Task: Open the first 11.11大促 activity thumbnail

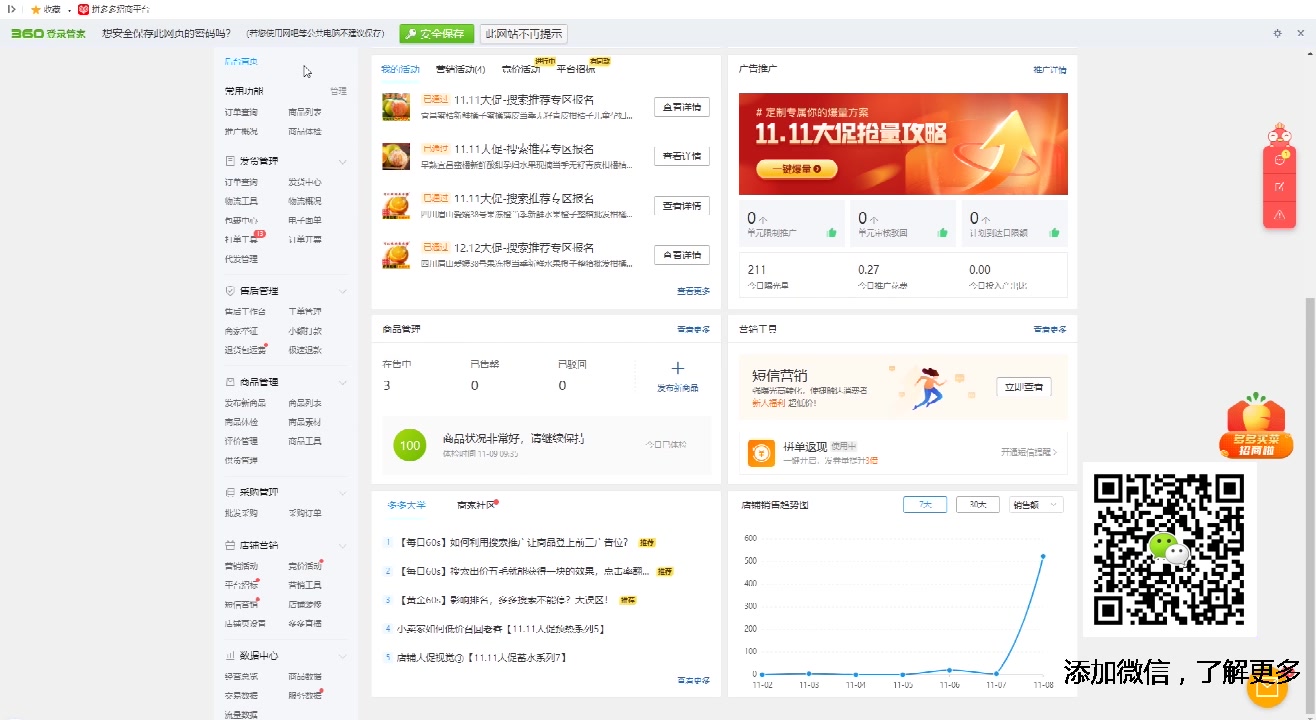Action: (x=396, y=107)
